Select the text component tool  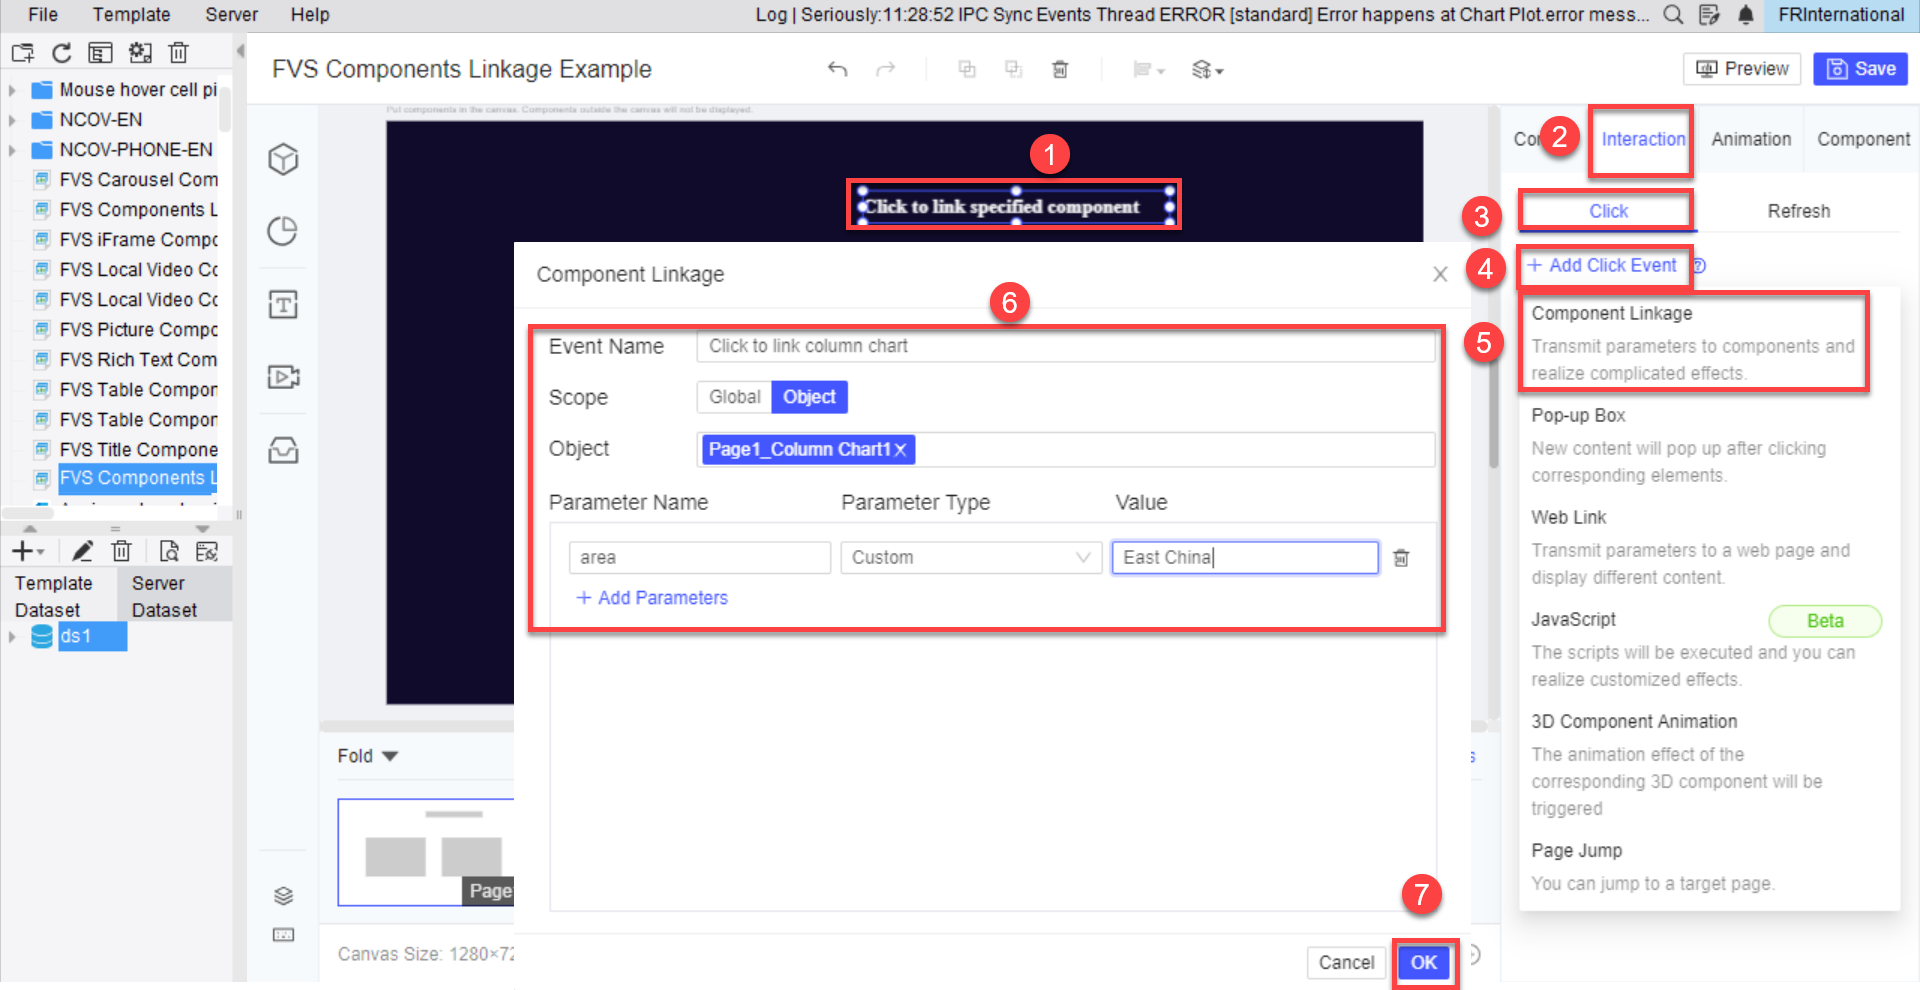click(283, 304)
